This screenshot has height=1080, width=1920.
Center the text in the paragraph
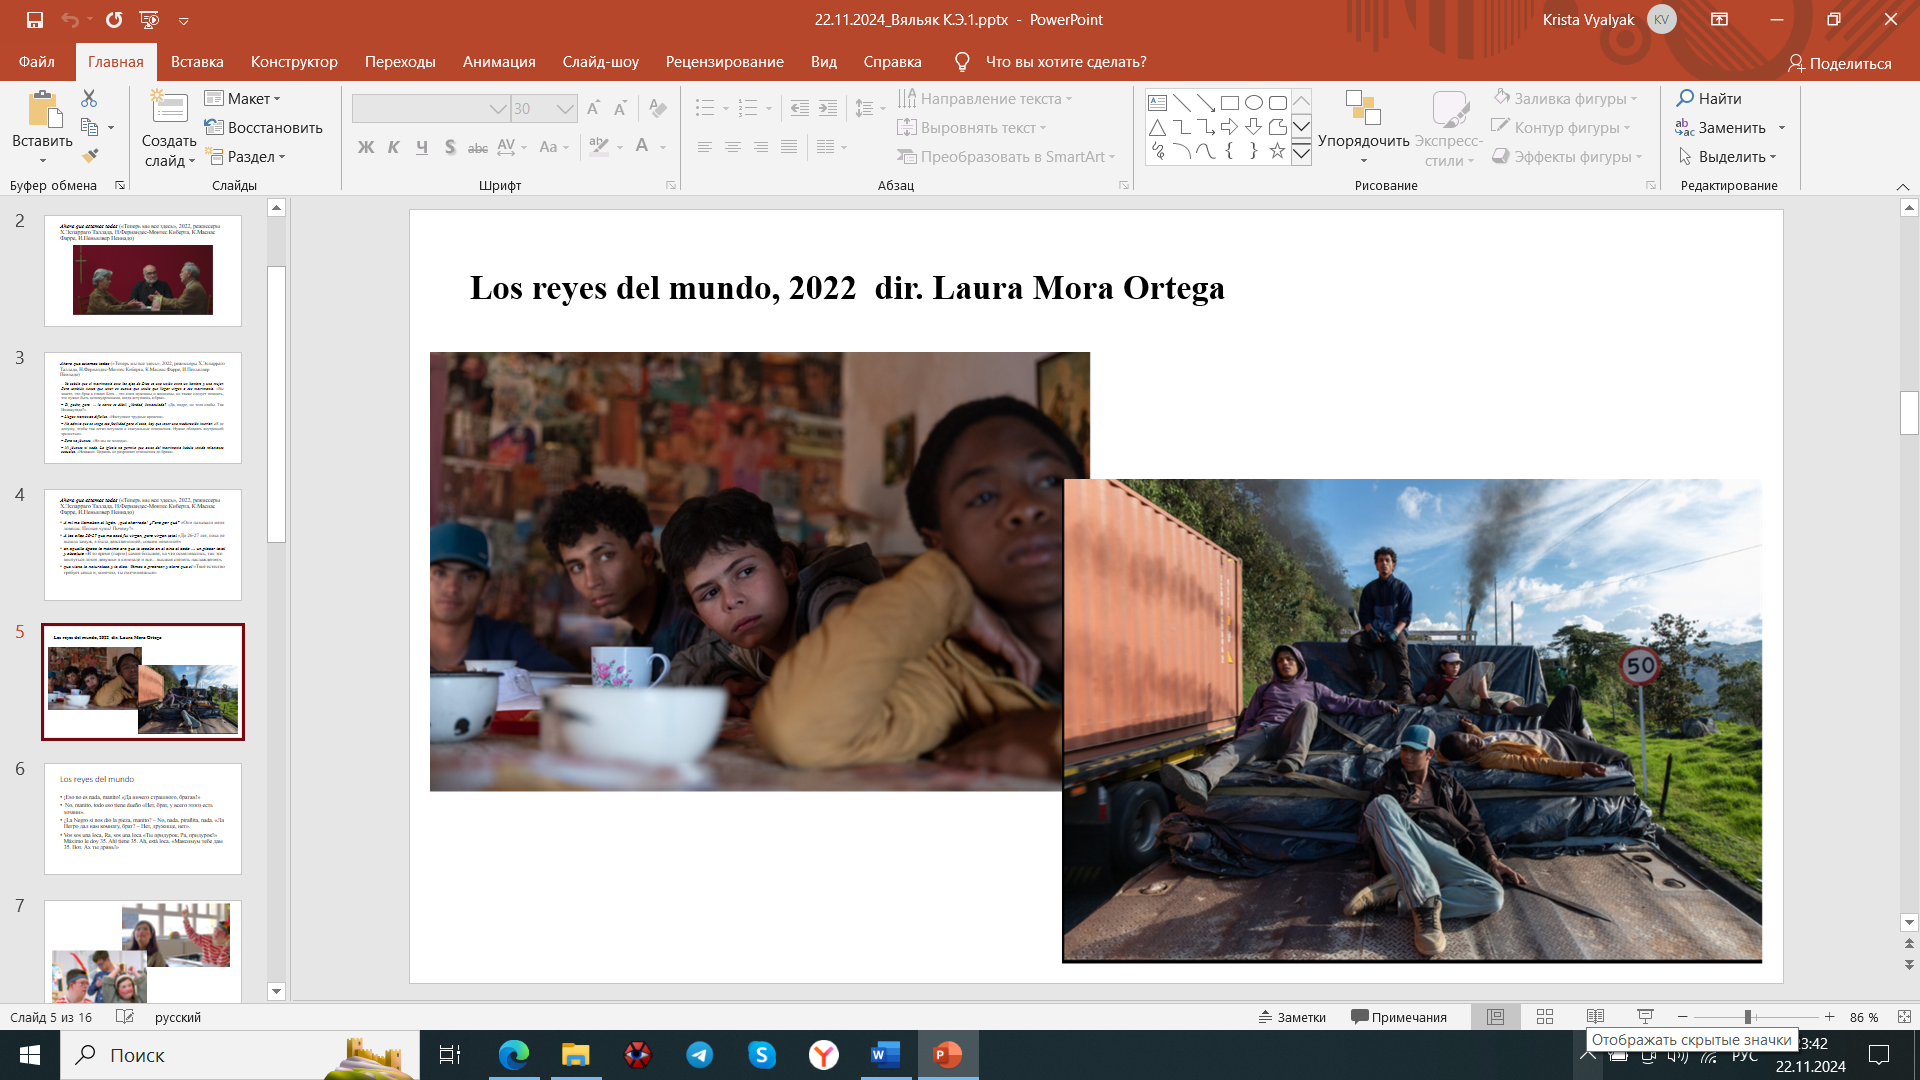pos(733,147)
